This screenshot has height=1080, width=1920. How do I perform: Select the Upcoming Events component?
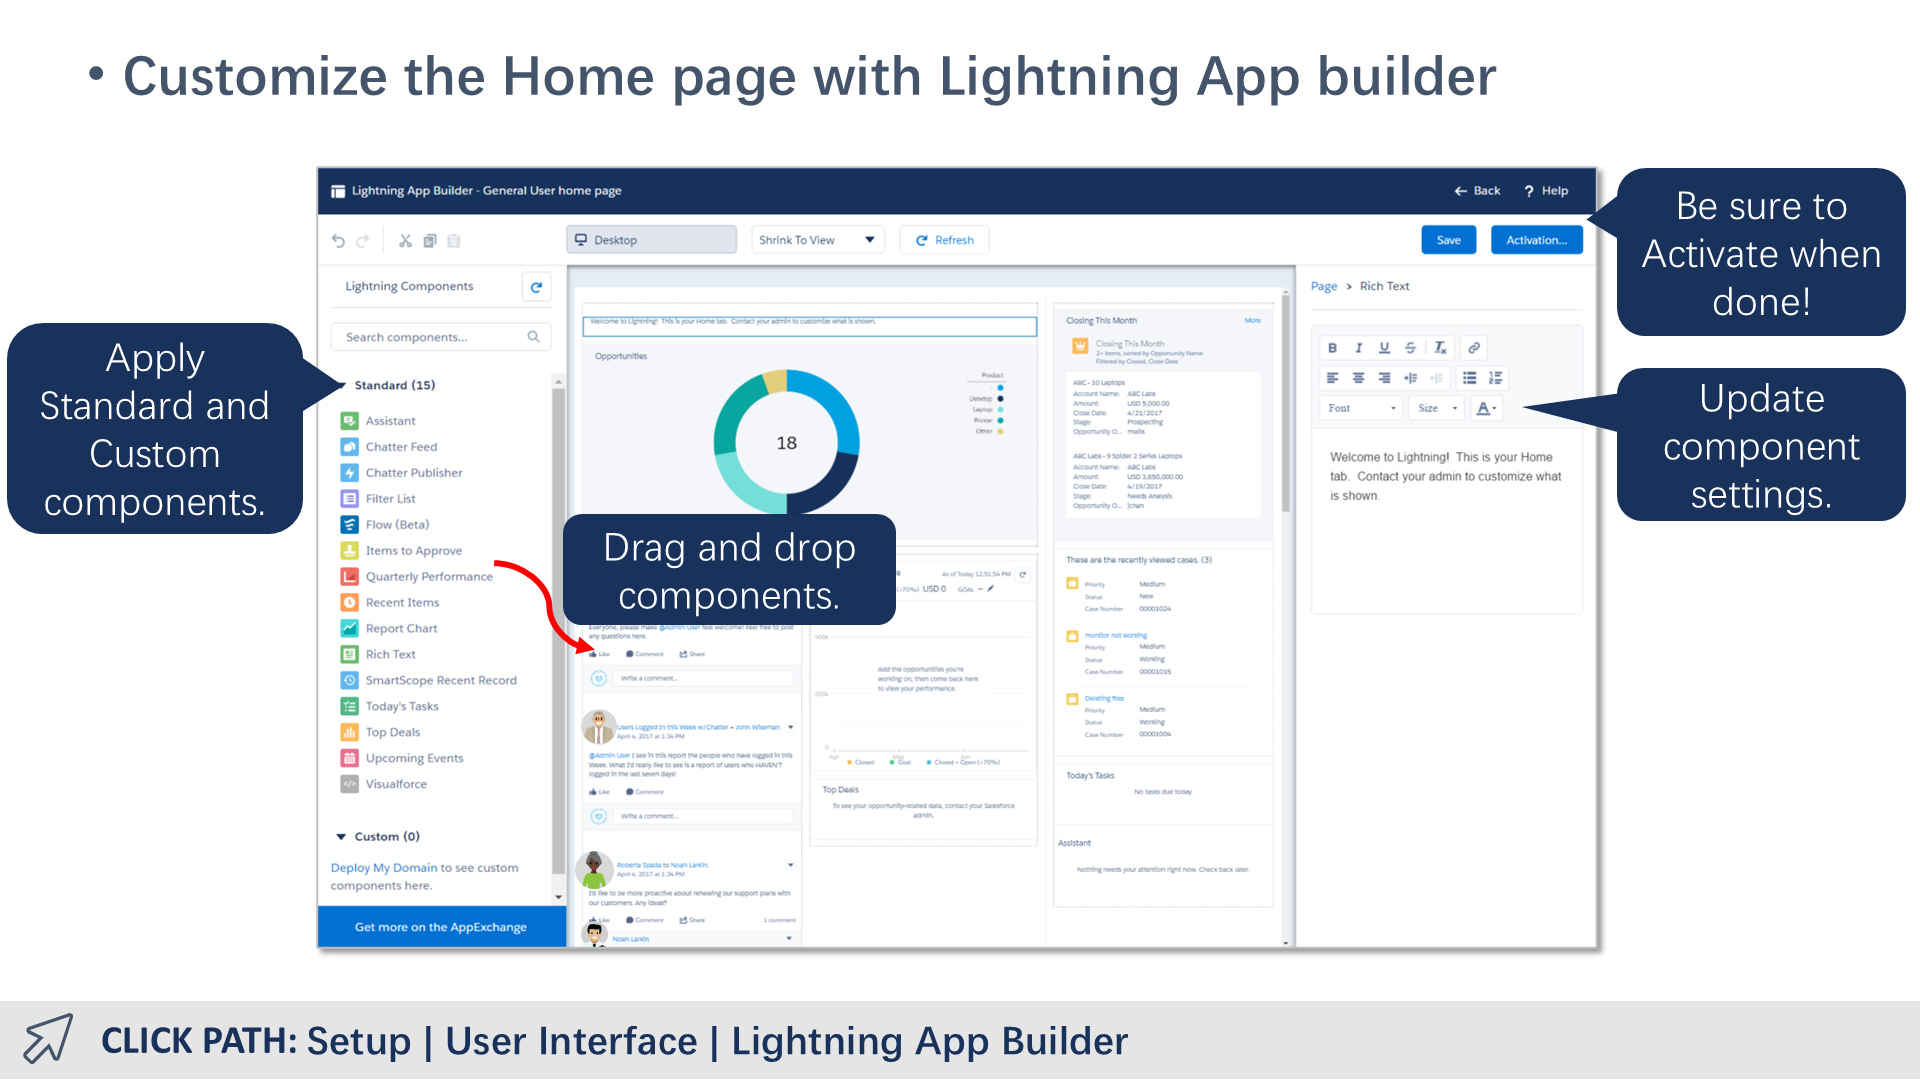[402, 759]
